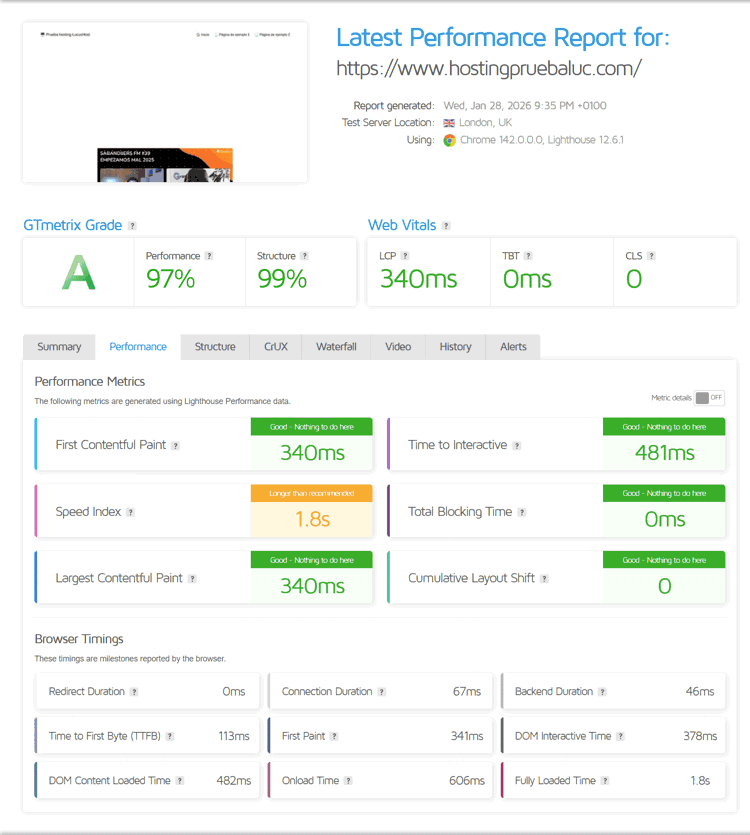Click the question mark beside LCP
This screenshot has height=835, width=750.
point(405,256)
